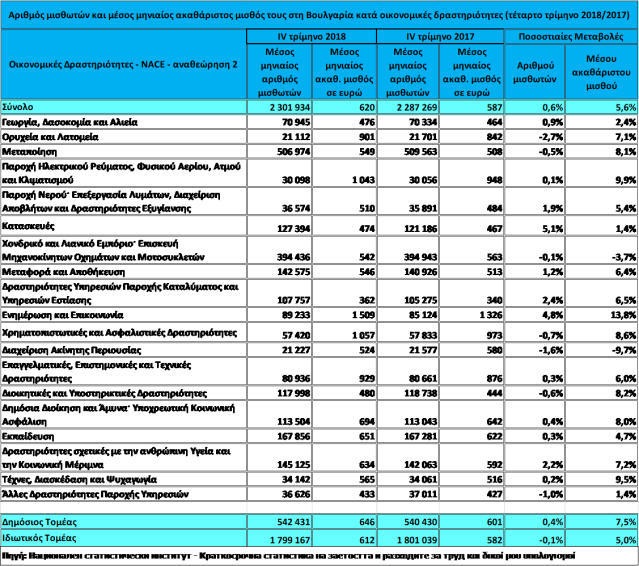Viewport: 639px width, 566px height.
Task: Select the 'IV τρίμηνο 2018' column header
Action: (x=311, y=36)
